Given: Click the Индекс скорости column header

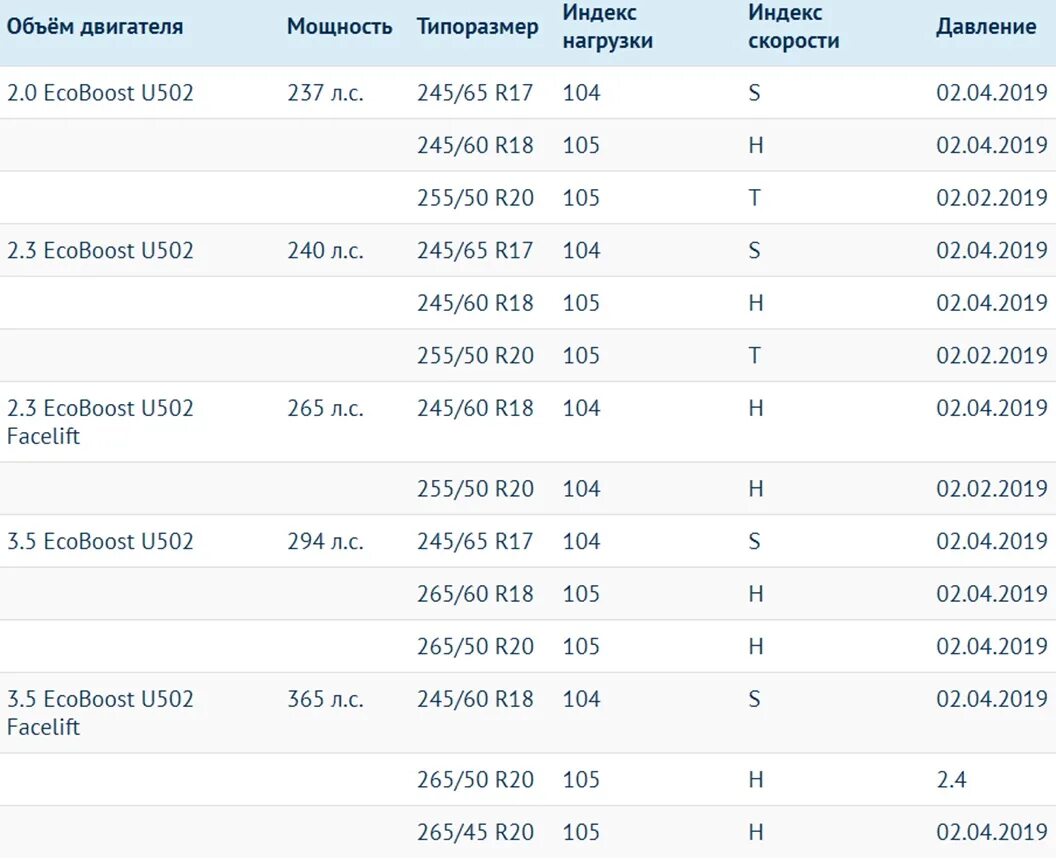Looking at the screenshot, I should pyautogui.click(x=793, y=27).
